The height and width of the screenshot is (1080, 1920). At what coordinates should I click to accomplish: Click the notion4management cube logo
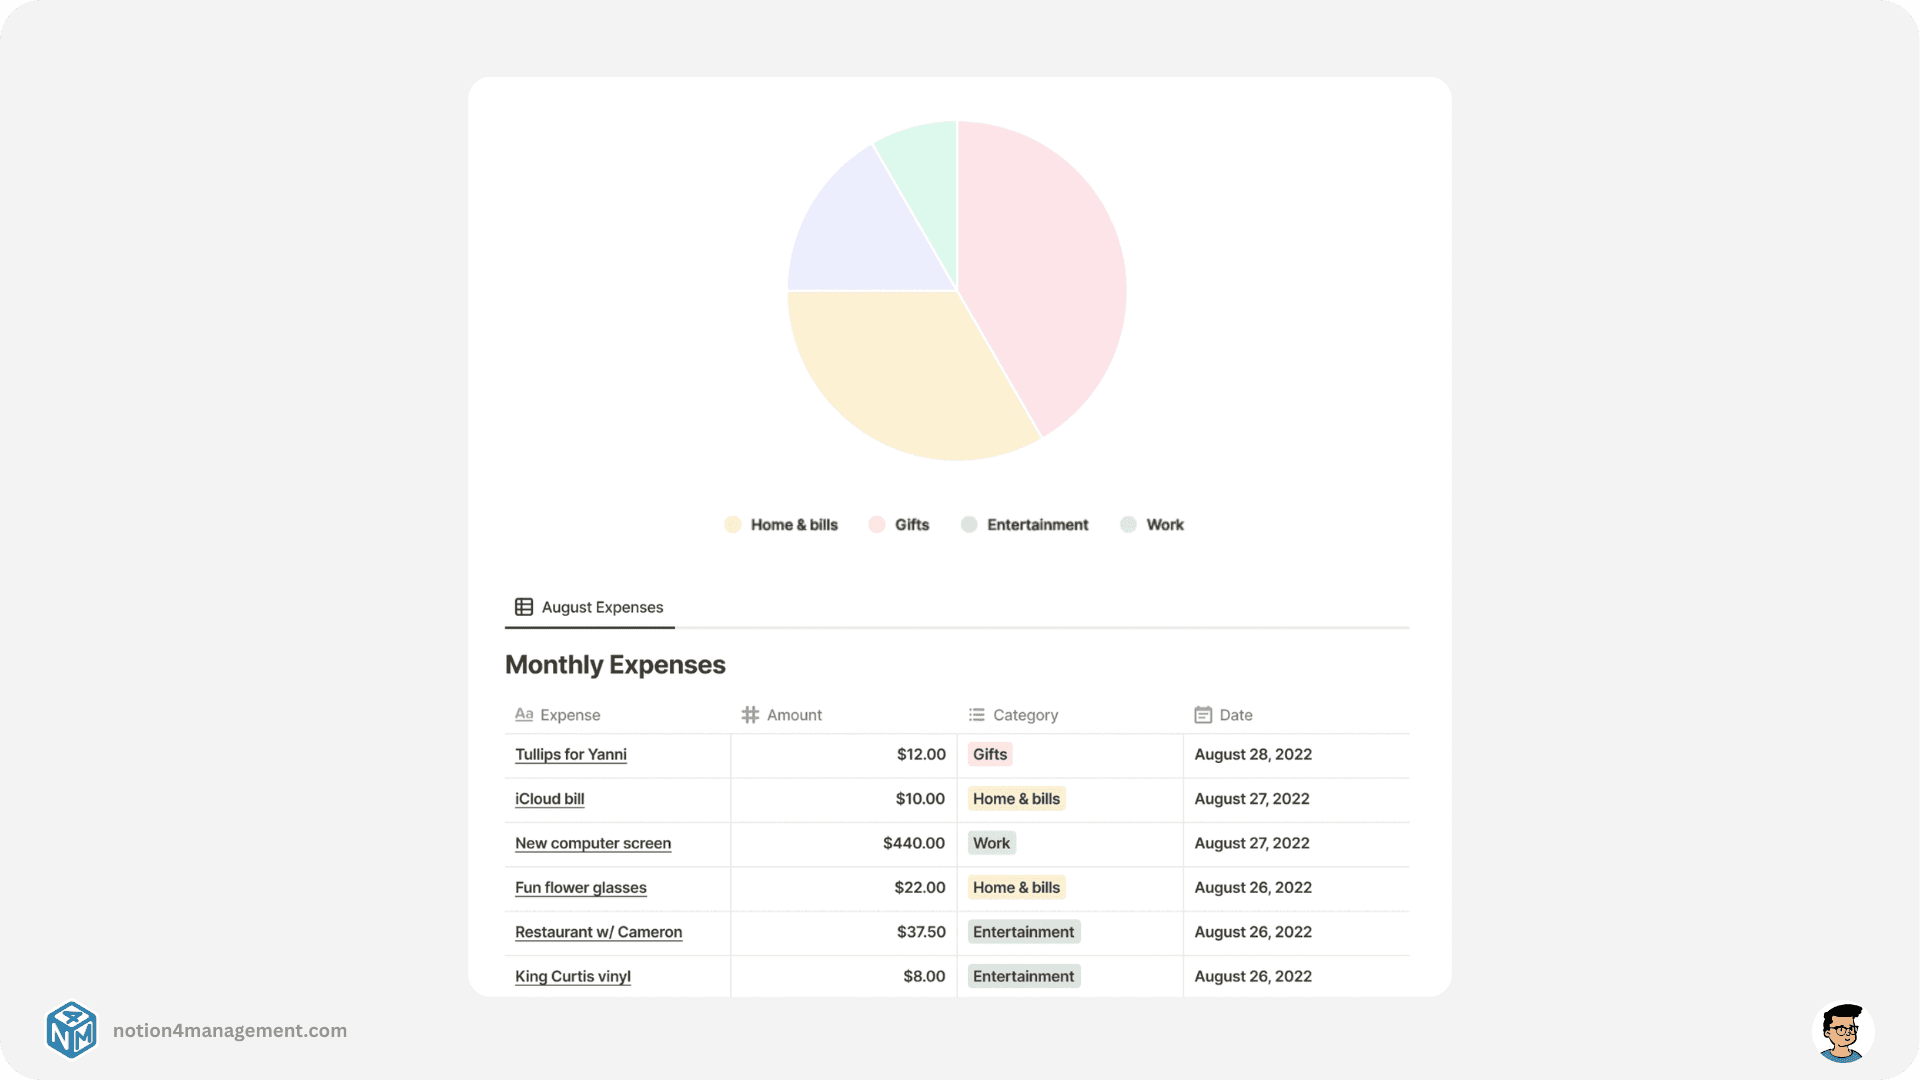pos(70,1030)
